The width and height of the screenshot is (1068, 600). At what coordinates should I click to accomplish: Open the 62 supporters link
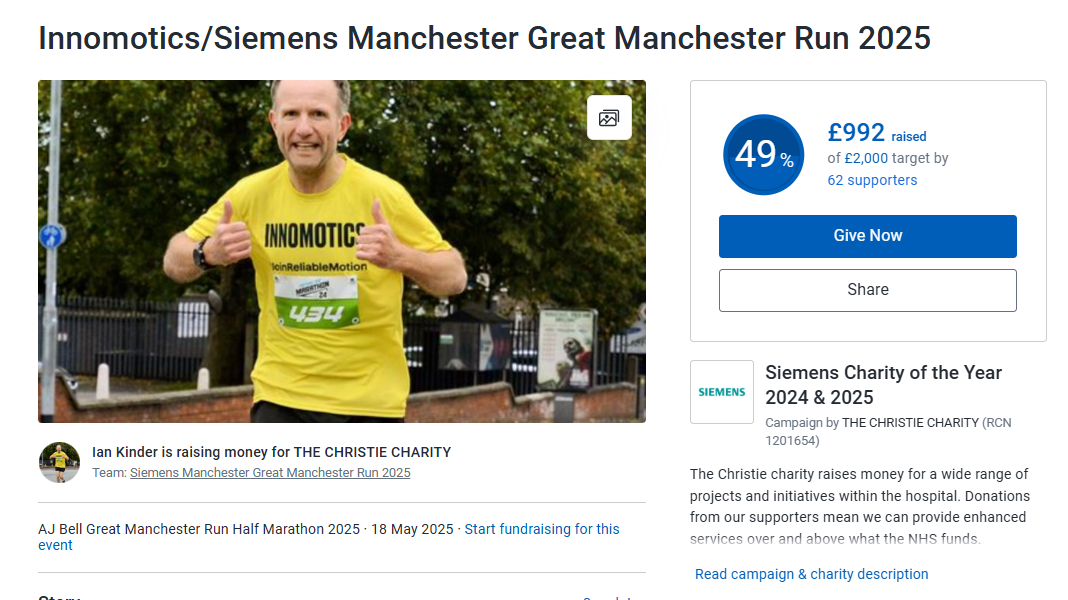[872, 180]
